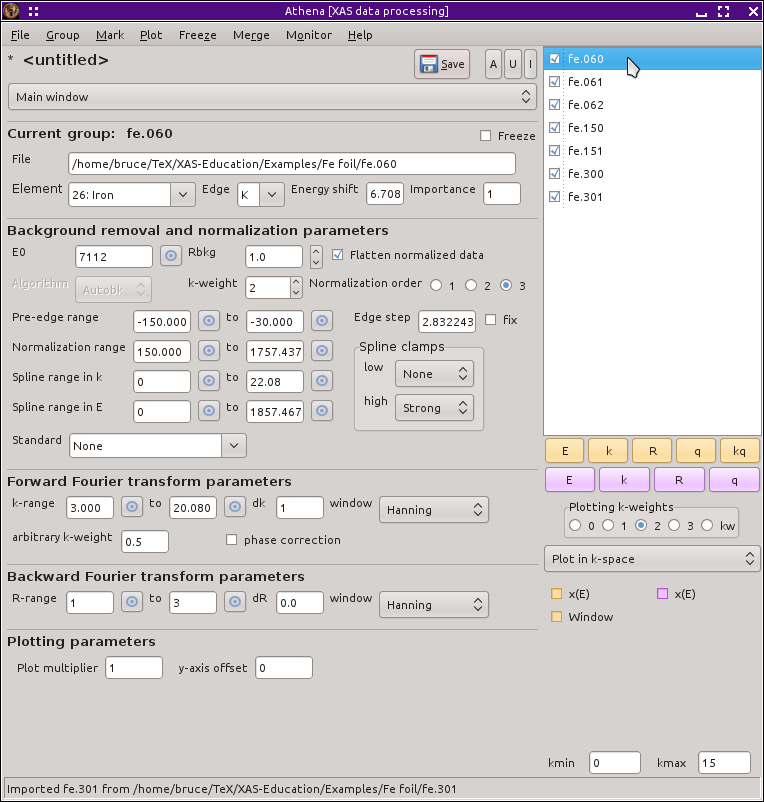
Task: Plot marked groups in energy with purple E
Action: [570, 480]
